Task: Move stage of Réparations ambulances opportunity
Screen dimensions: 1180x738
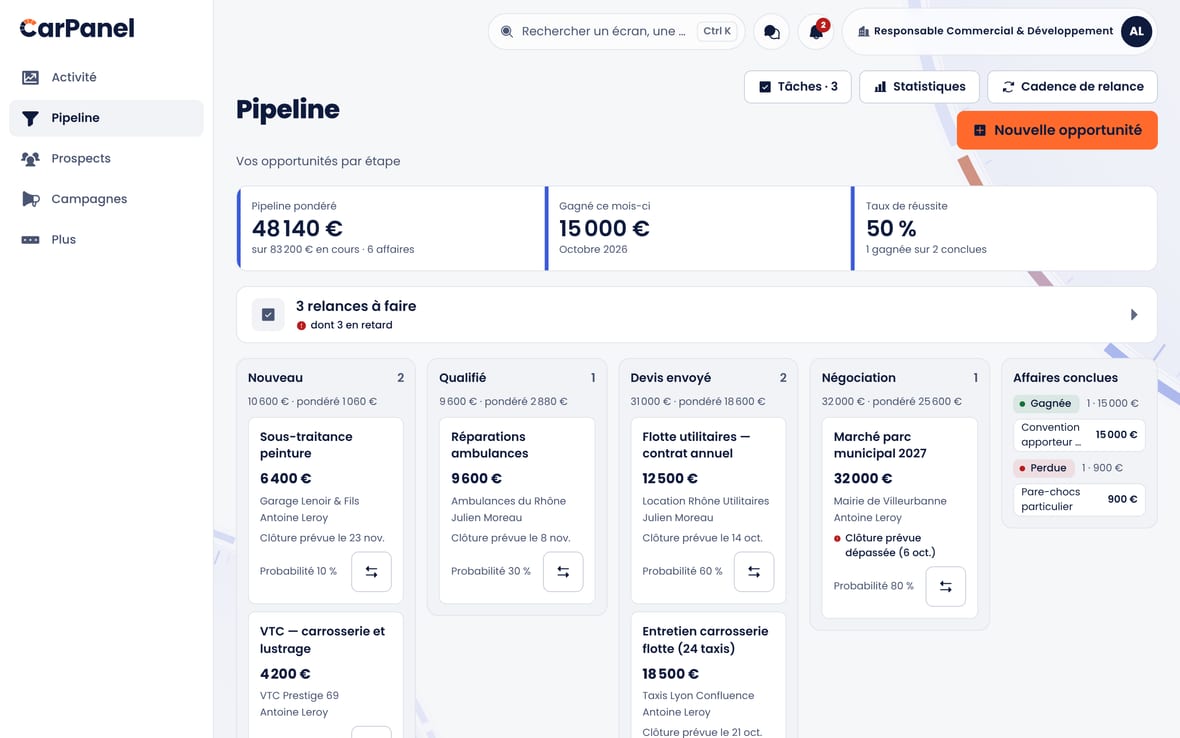Action: click(x=563, y=572)
